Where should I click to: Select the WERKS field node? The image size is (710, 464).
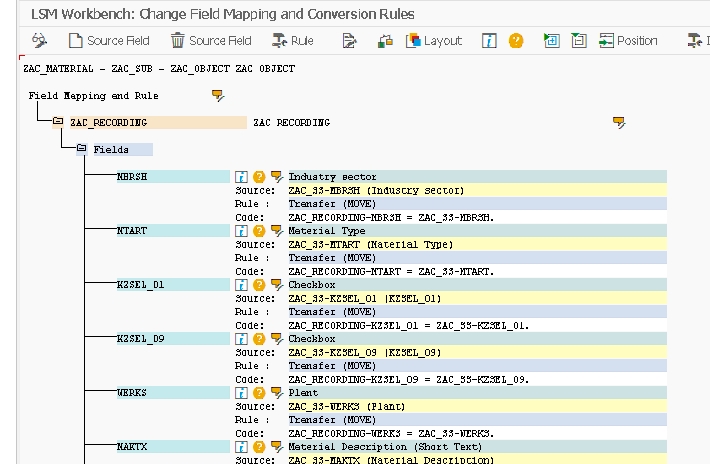(173, 392)
